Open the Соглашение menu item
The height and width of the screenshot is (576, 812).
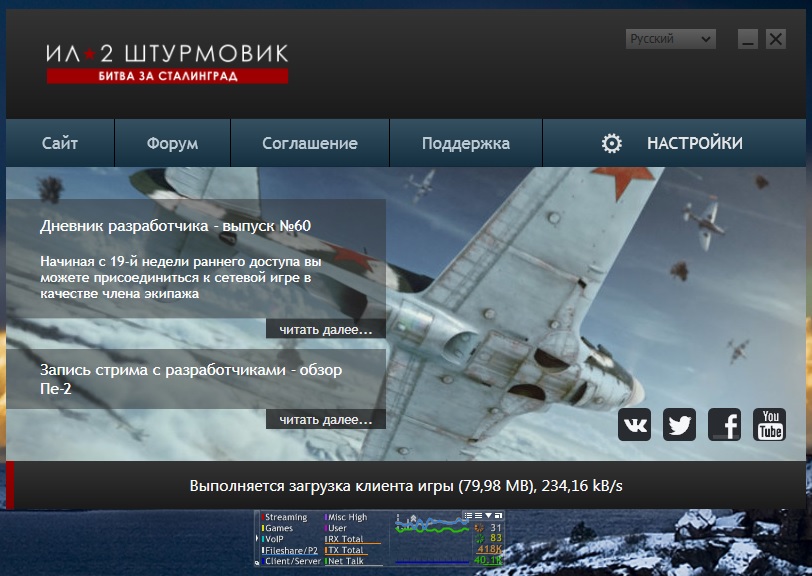[310, 143]
